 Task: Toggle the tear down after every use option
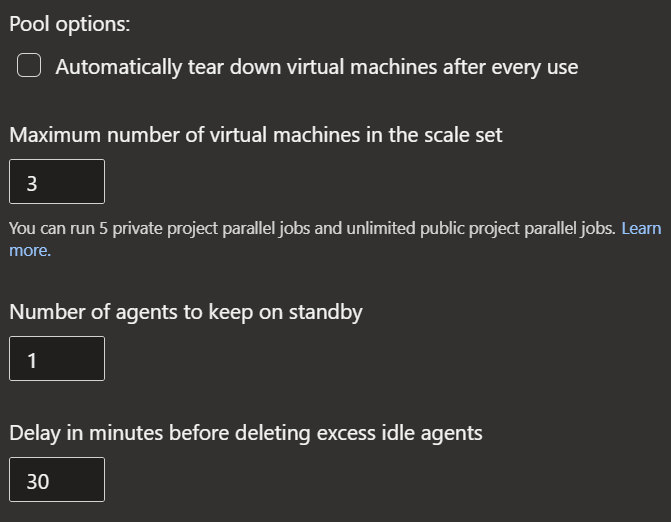(x=29, y=67)
